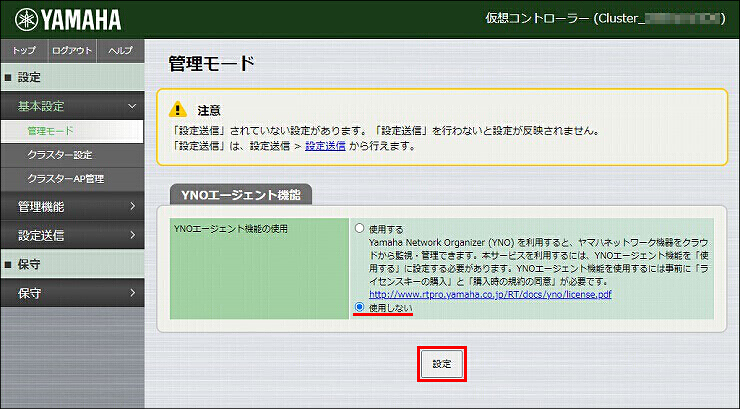Click the 注意 heading in the notice
The width and height of the screenshot is (740, 409).
[x=209, y=111]
